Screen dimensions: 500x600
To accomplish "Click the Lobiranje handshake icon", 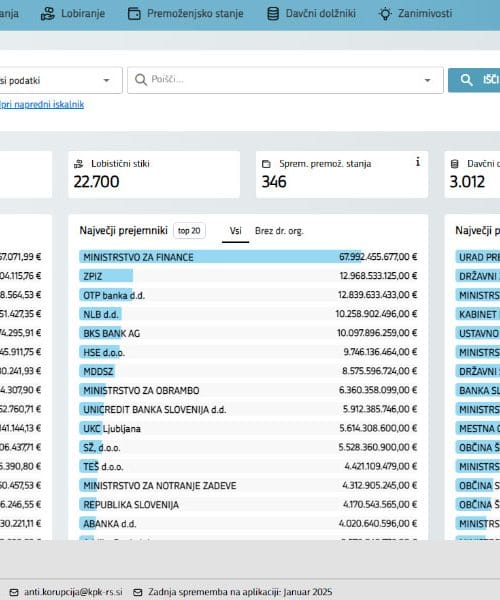I will (48, 14).
